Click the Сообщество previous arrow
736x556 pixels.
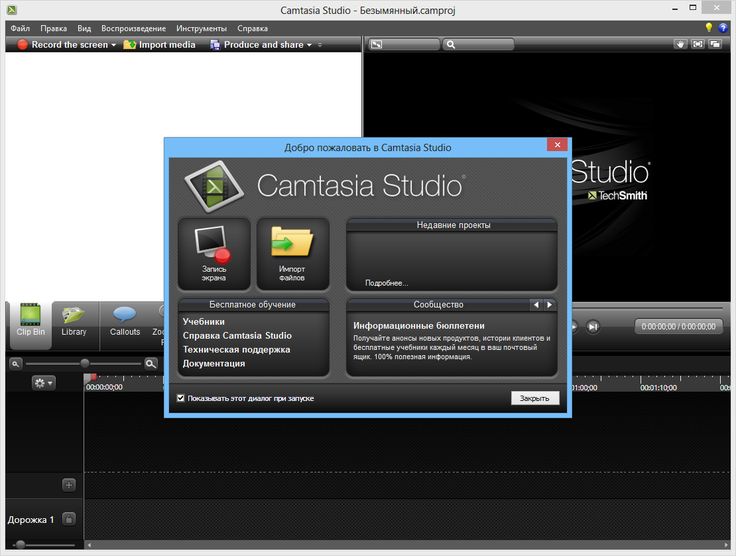536,305
